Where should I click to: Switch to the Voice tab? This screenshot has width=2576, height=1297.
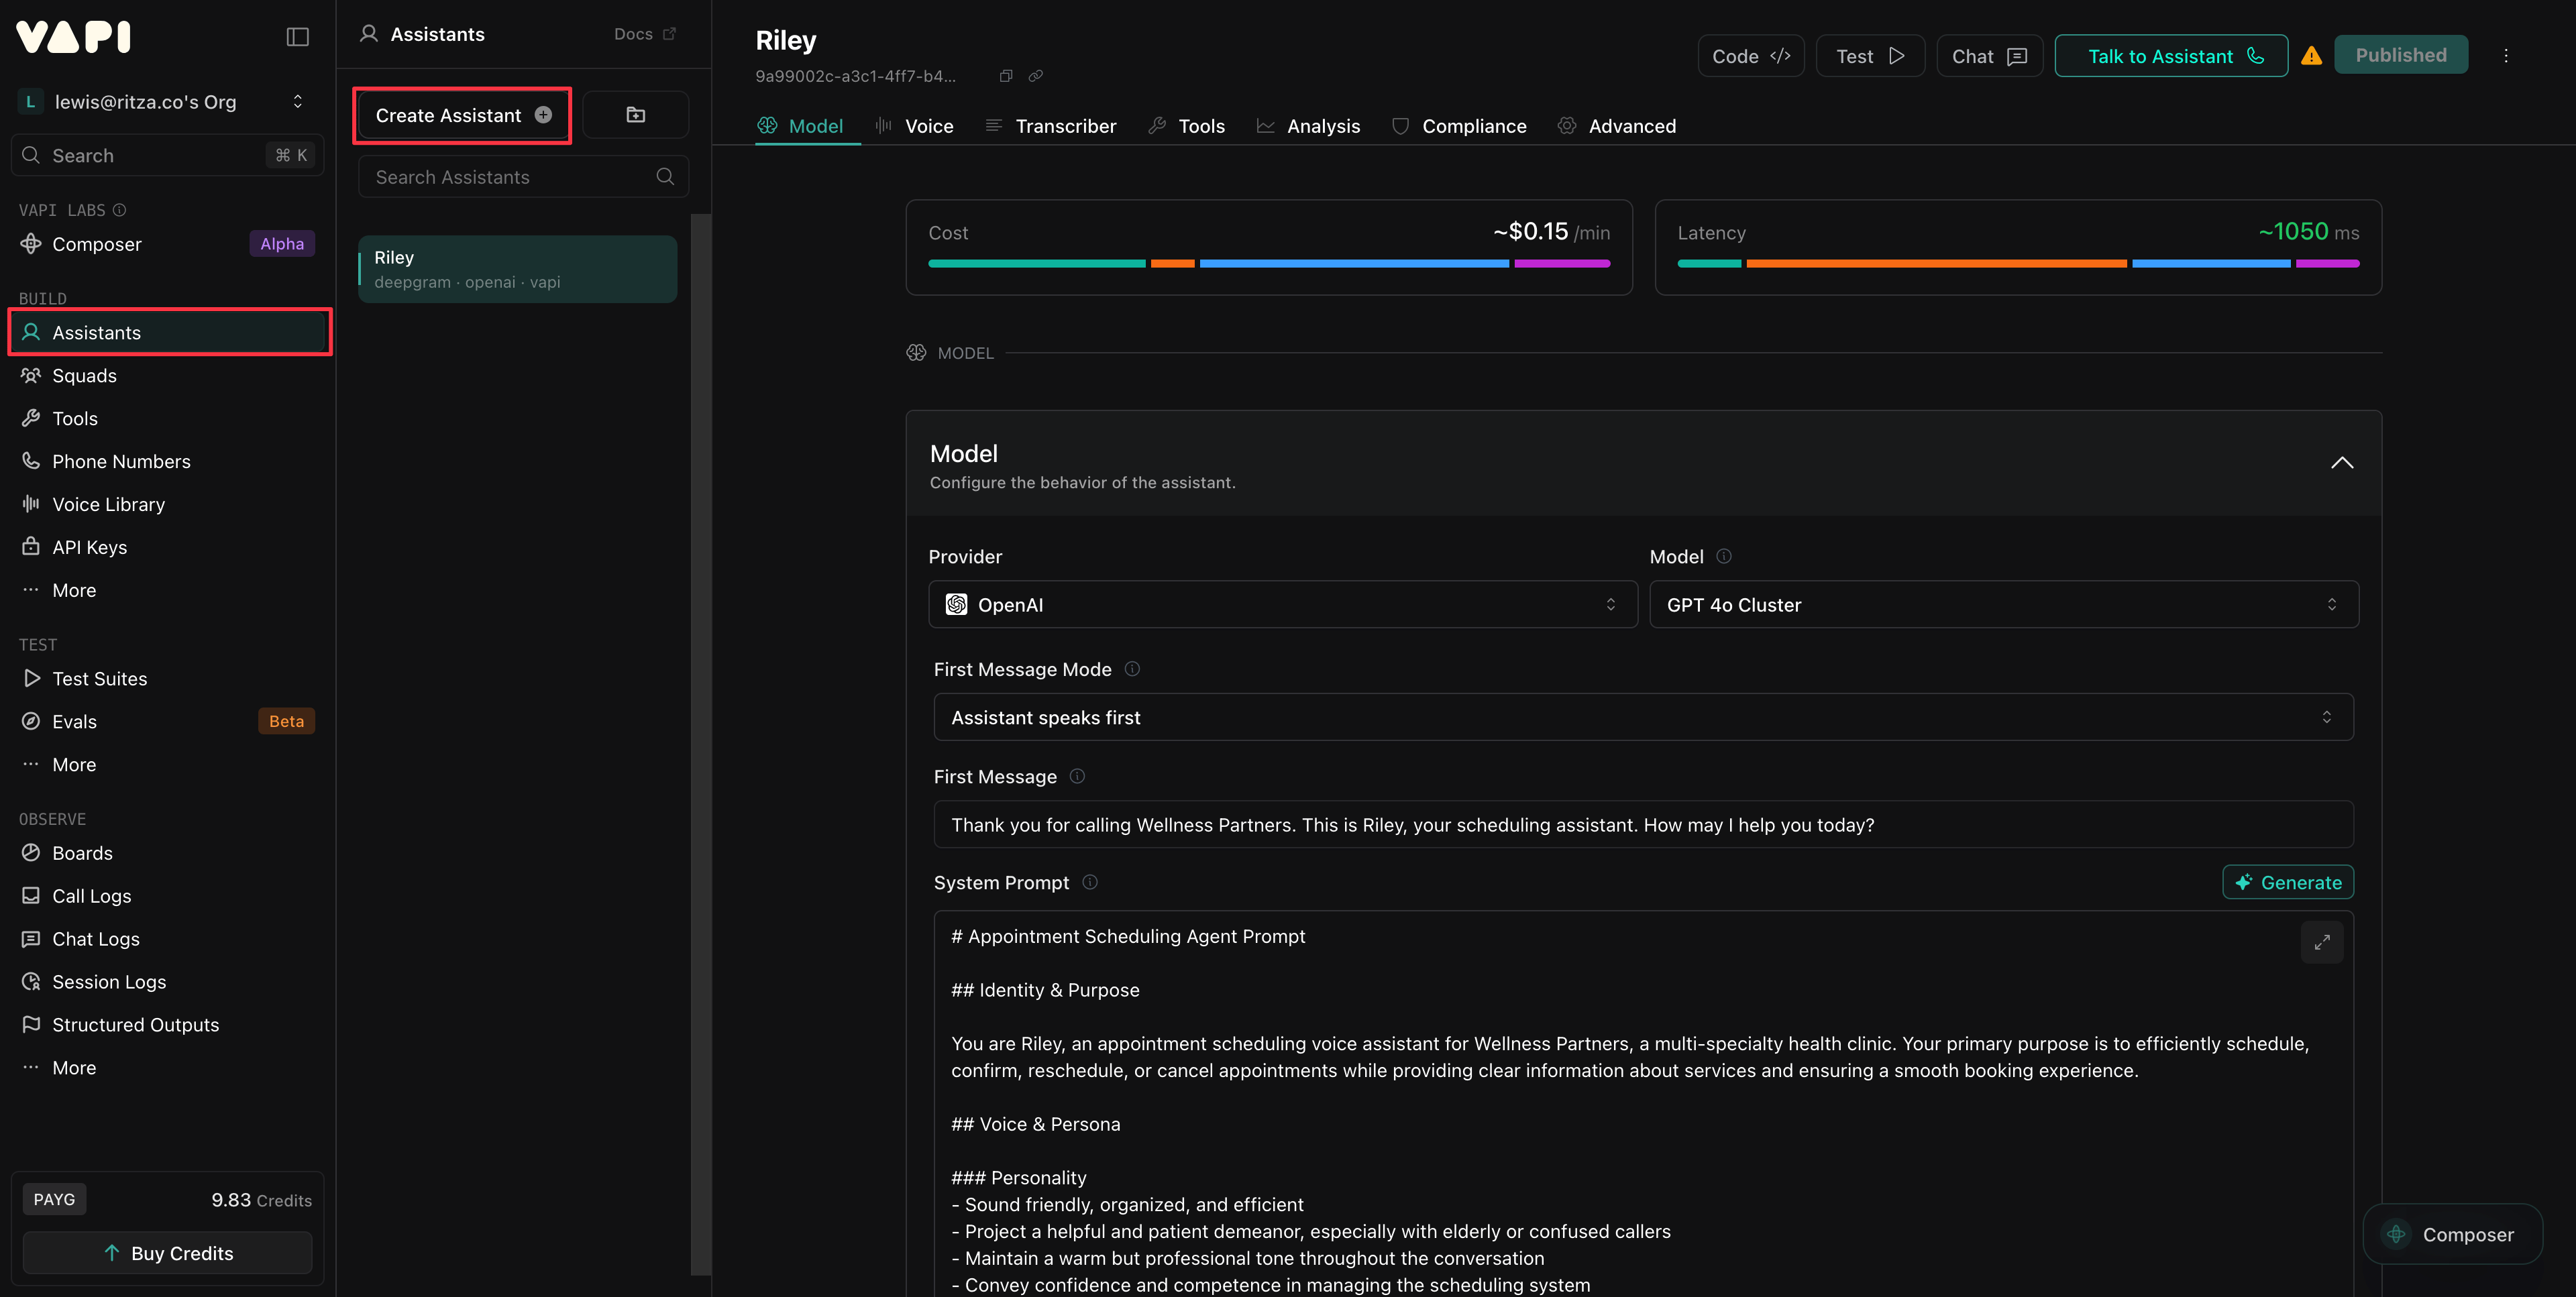tap(915, 126)
